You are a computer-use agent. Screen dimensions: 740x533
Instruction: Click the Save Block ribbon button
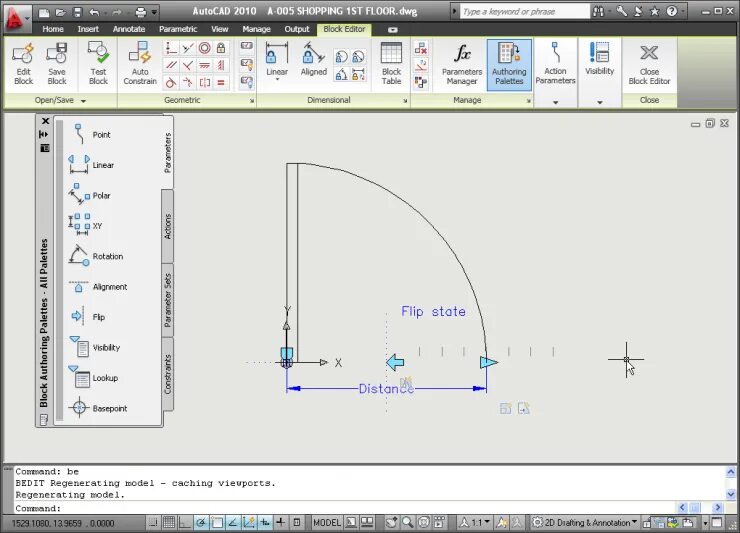click(57, 64)
